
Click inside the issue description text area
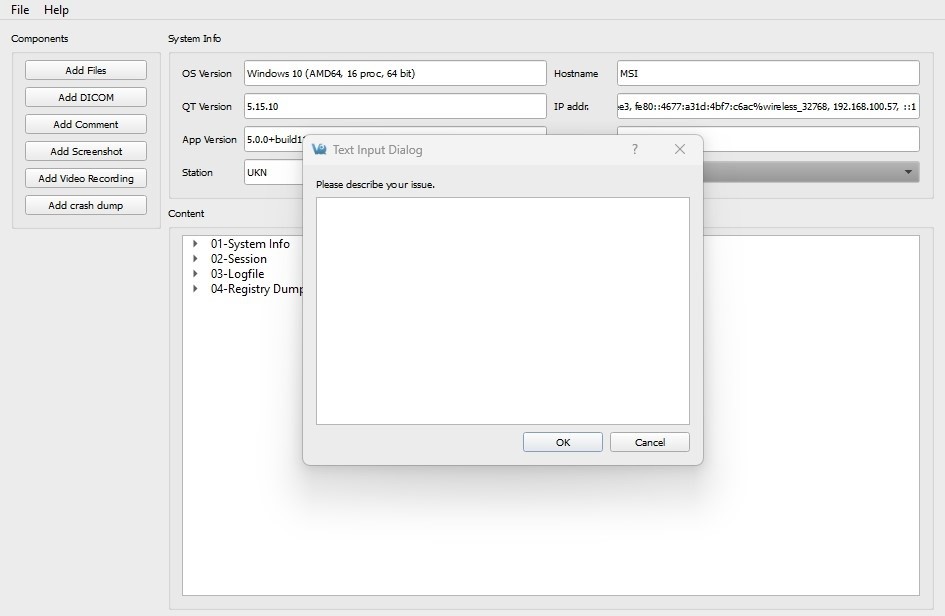coord(502,310)
